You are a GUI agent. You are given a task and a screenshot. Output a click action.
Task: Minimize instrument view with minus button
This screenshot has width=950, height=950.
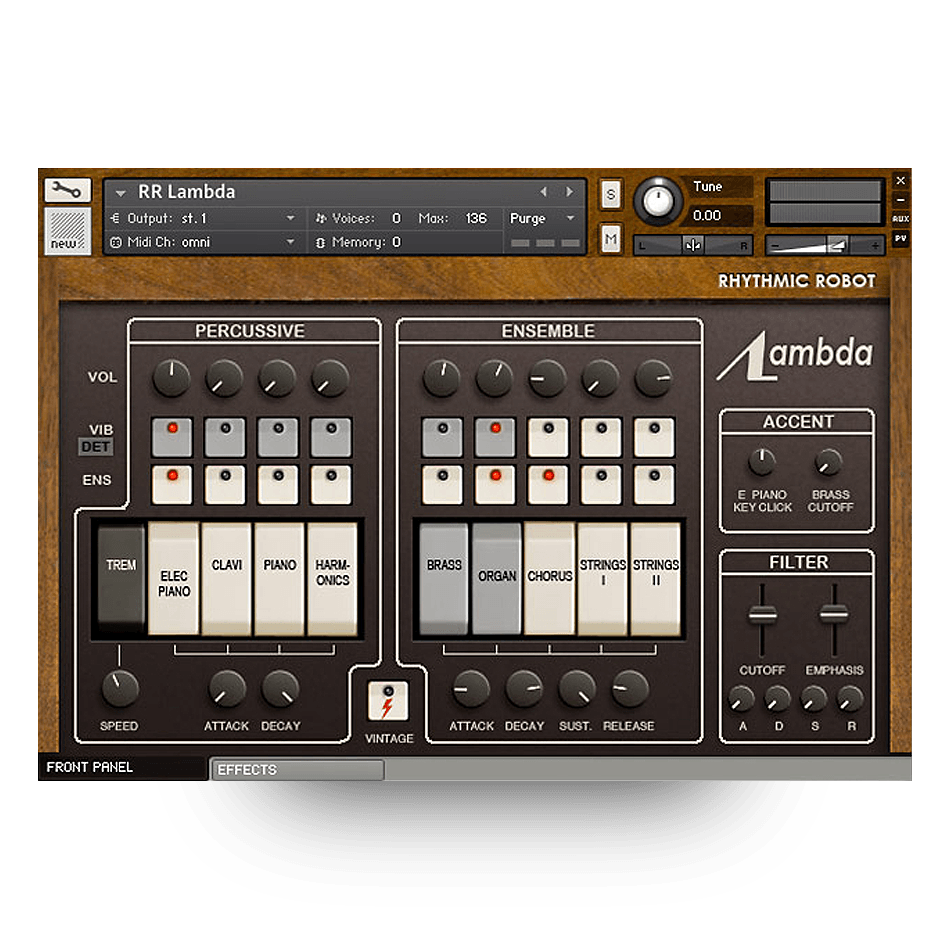pyautogui.click(x=900, y=199)
